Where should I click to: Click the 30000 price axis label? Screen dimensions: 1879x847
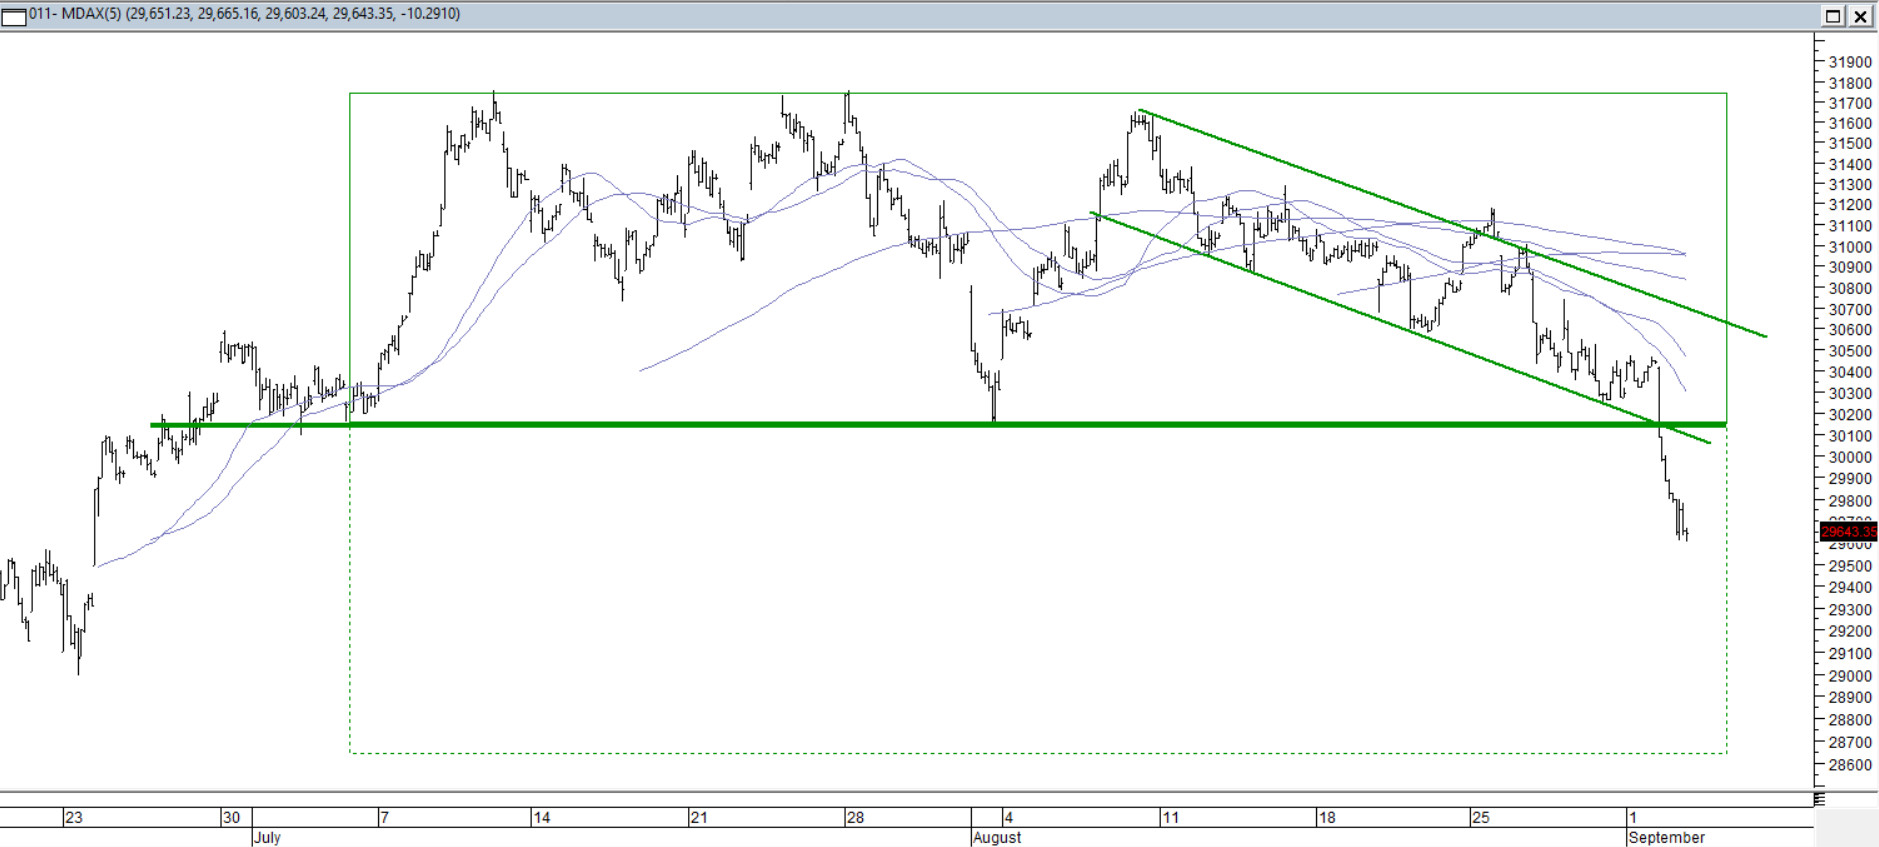(1849, 457)
